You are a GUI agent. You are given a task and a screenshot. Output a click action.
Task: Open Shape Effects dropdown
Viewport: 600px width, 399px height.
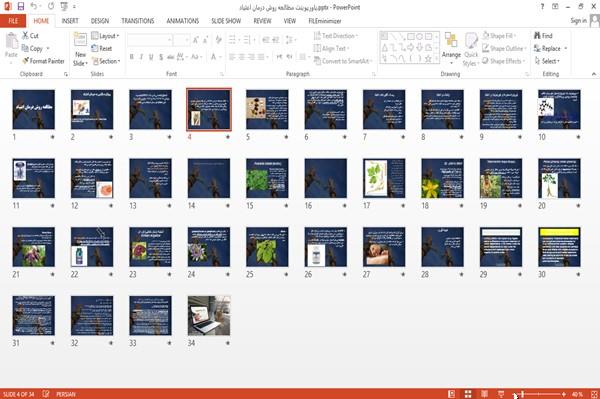pos(503,61)
